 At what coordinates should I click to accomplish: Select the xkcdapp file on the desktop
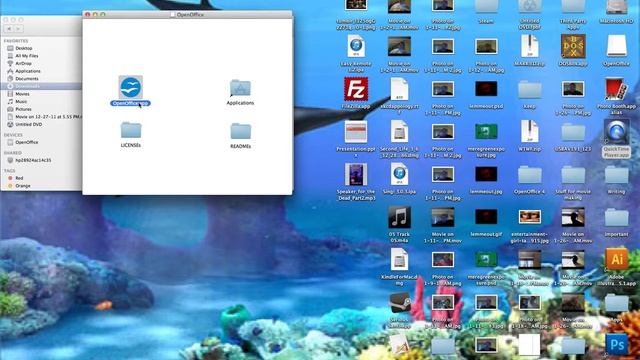(x=399, y=89)
